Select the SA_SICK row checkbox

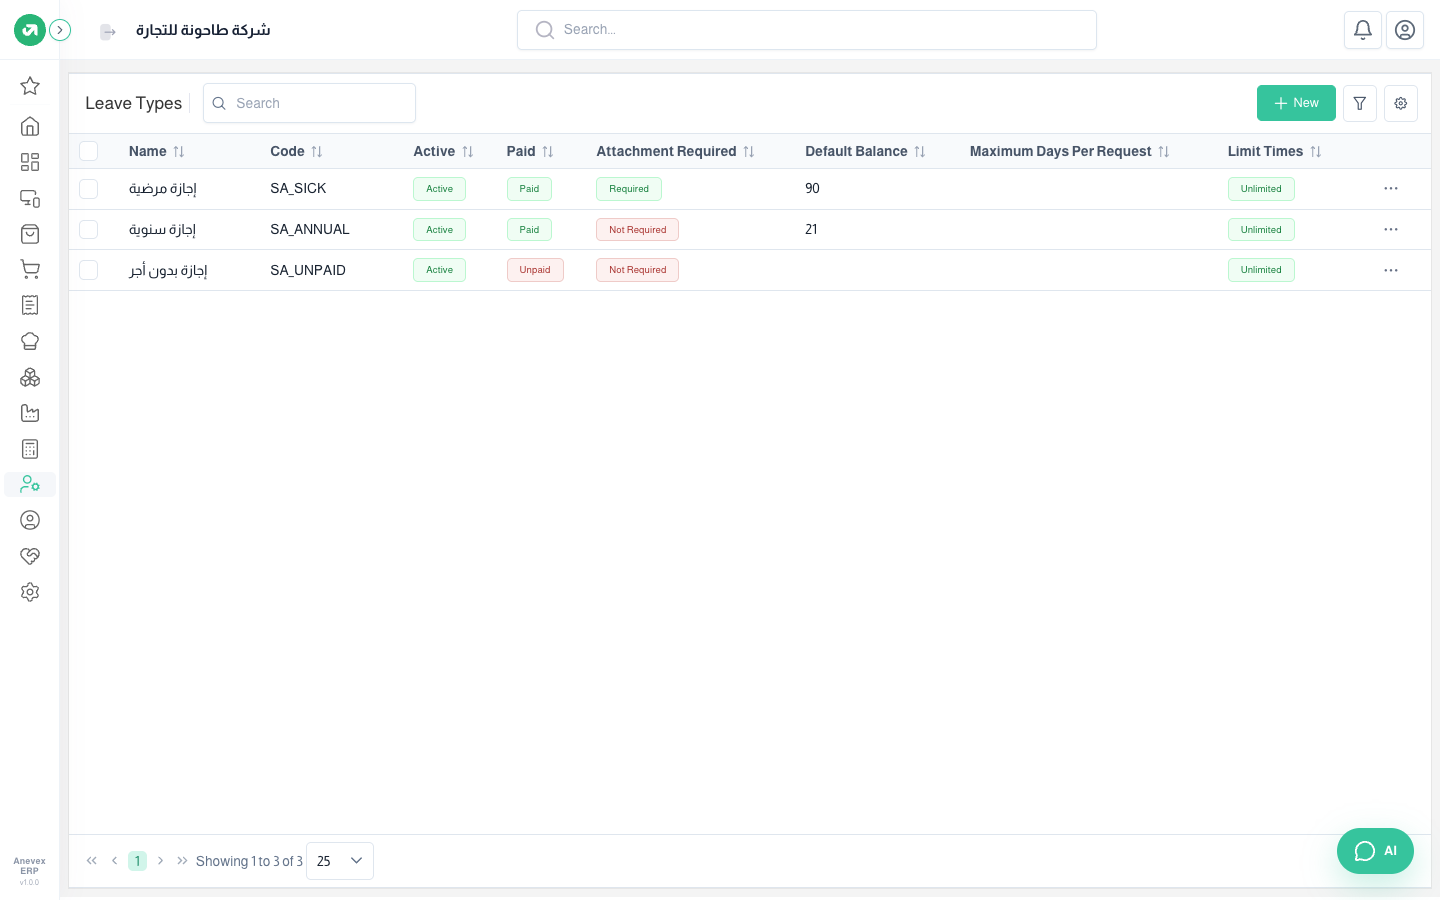pos(89,189)
